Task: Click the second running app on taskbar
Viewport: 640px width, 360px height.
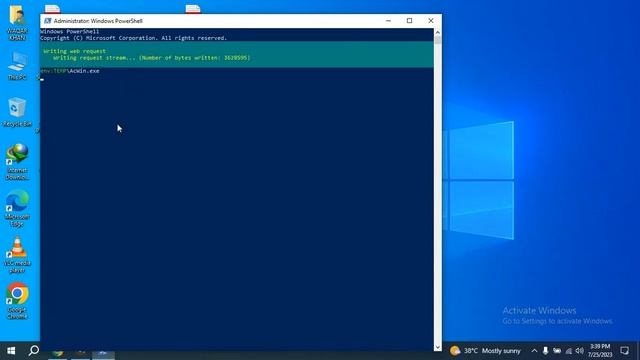Action: point(80,354)
